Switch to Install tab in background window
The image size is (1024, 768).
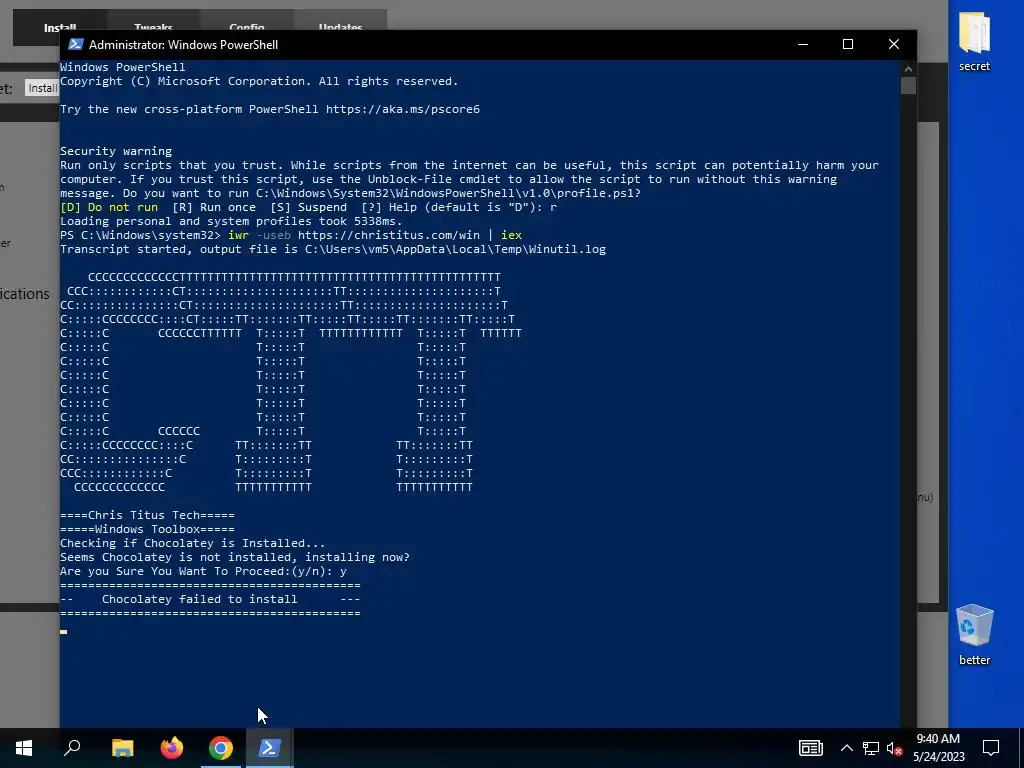click(x=59, y=28)
